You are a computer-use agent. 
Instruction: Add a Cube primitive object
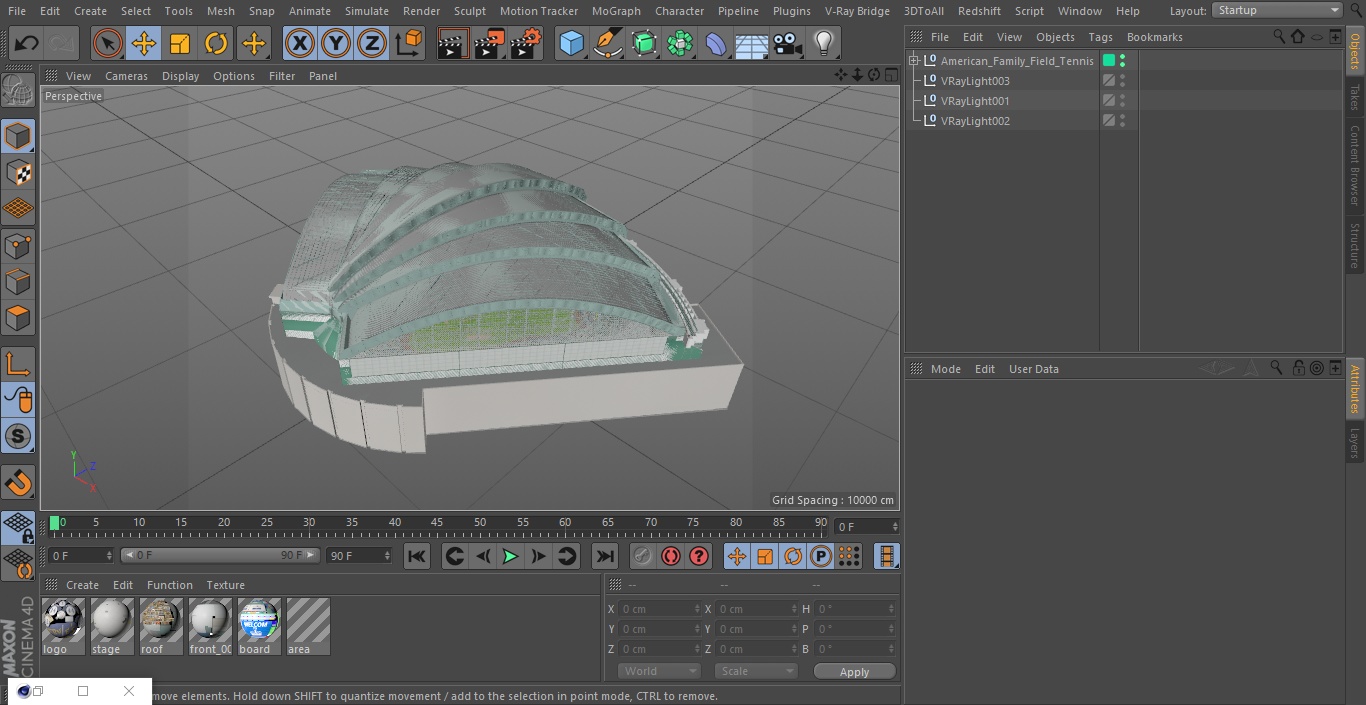pos(571,44)
